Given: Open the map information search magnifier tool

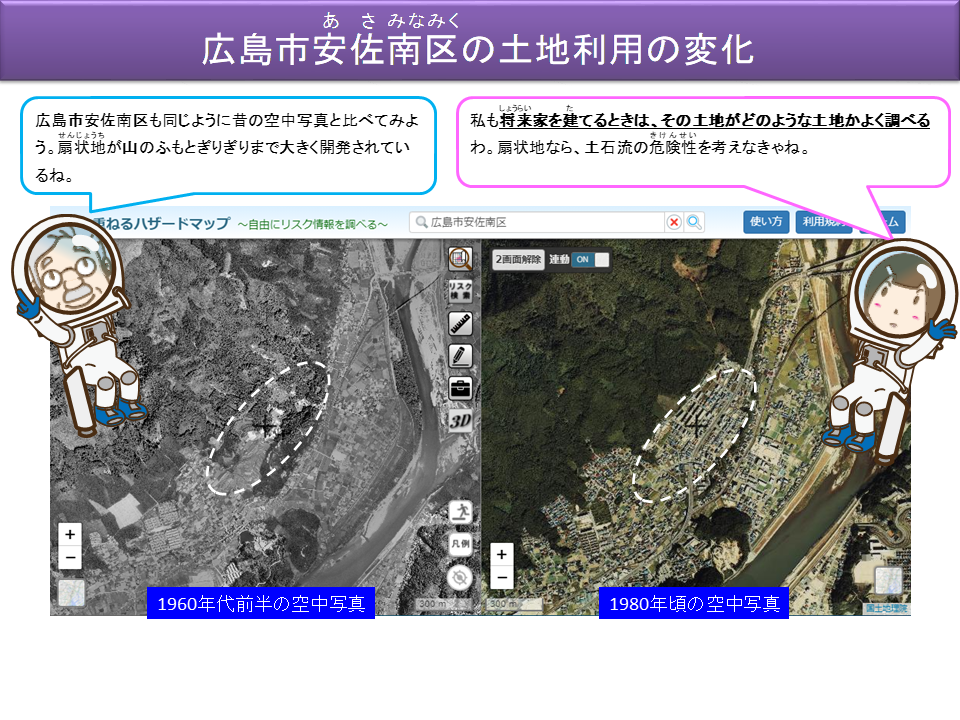Looking at the screenshot, I should [460, 258].
